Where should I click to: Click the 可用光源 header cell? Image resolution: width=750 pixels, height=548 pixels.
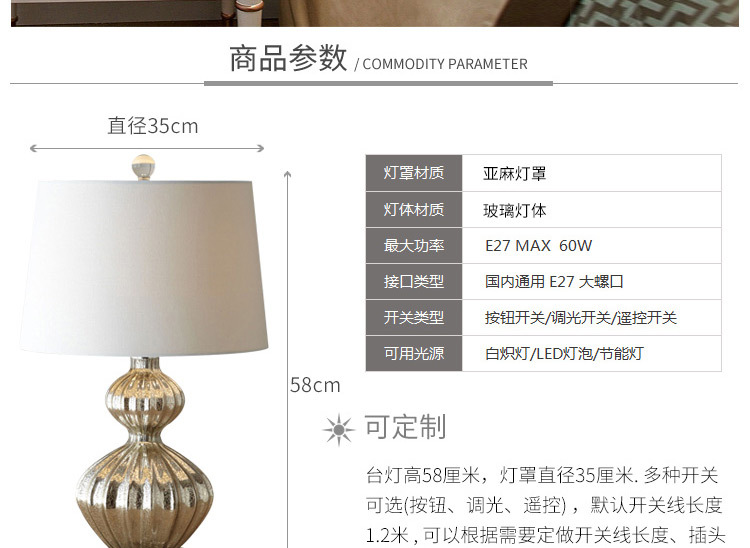point(414,353)
